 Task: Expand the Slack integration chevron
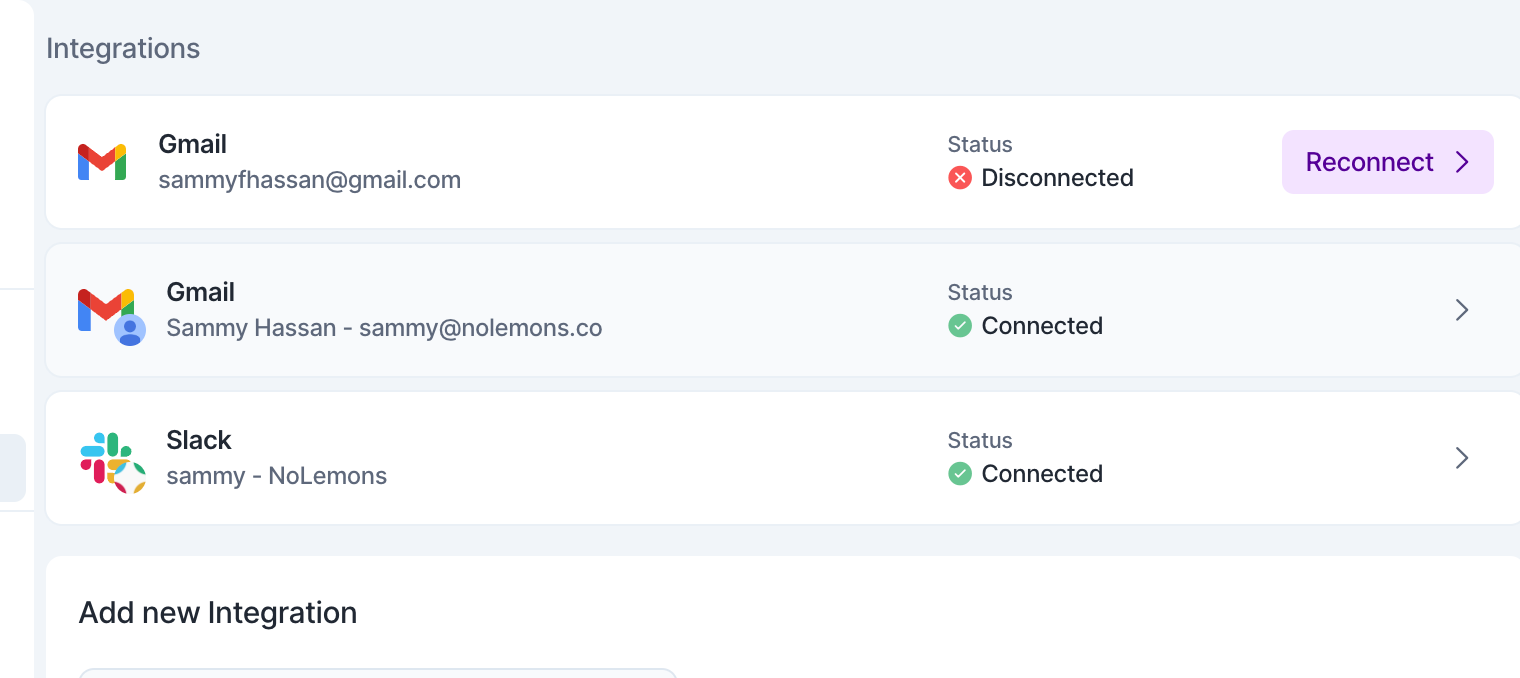point(1462,458)
